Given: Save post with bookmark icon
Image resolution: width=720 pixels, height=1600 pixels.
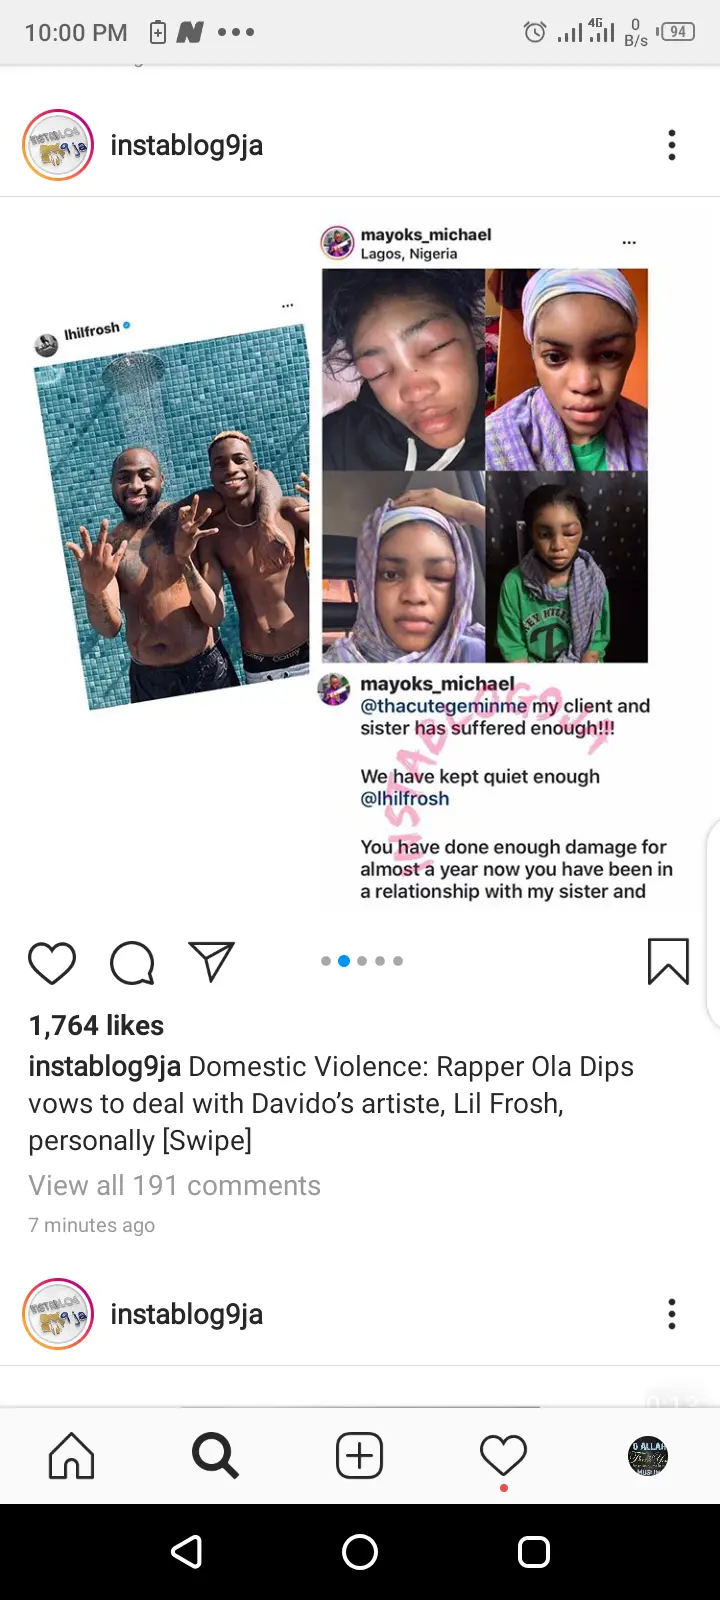Looking at the screenshot, I should pyautogui.click(x=668, y=962).
